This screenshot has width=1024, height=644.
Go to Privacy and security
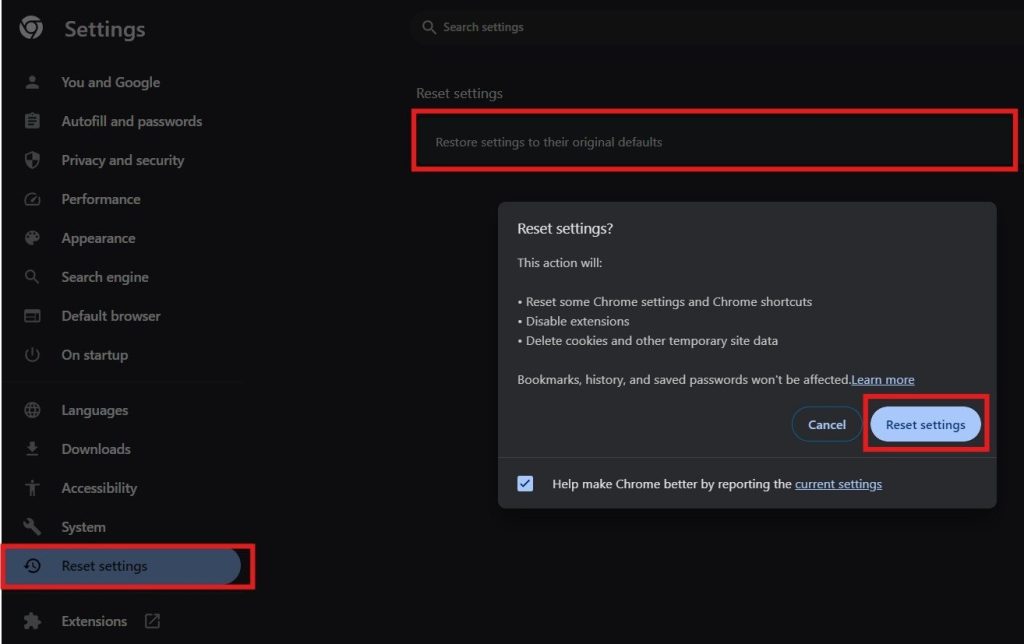124,160
